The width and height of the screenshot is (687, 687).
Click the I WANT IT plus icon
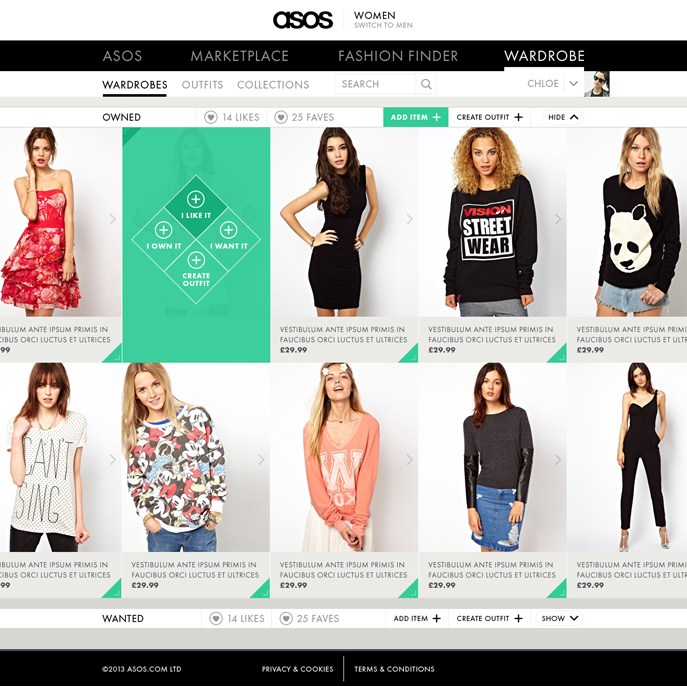228,230
